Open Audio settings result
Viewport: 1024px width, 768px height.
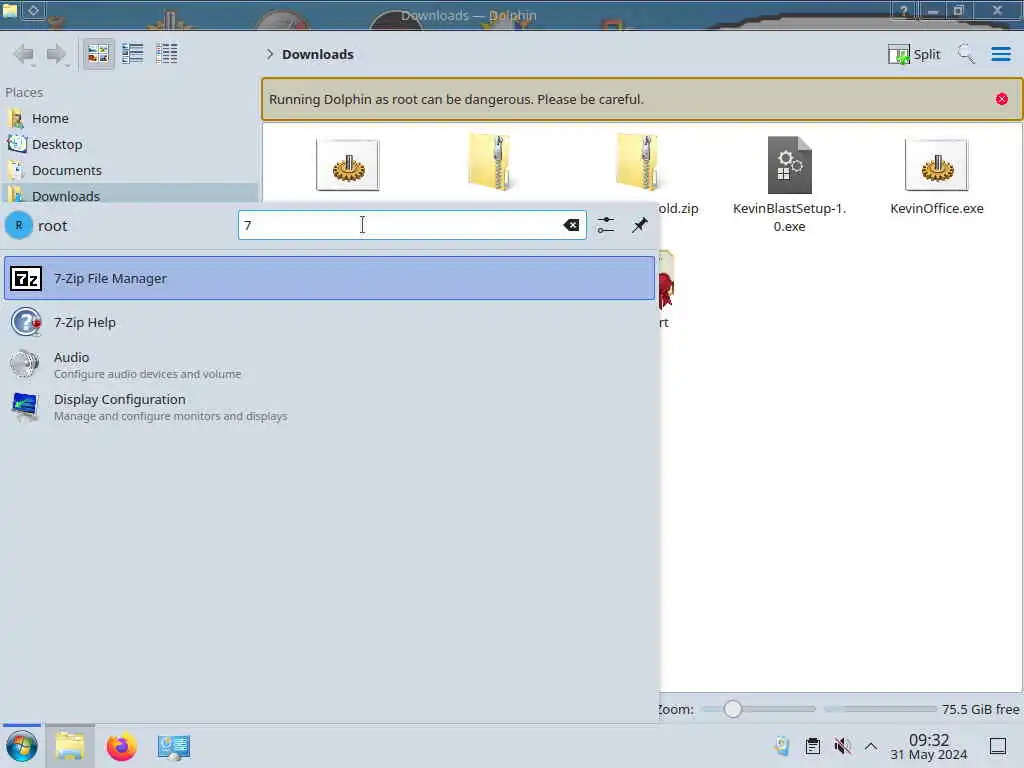tap(329, 364)
